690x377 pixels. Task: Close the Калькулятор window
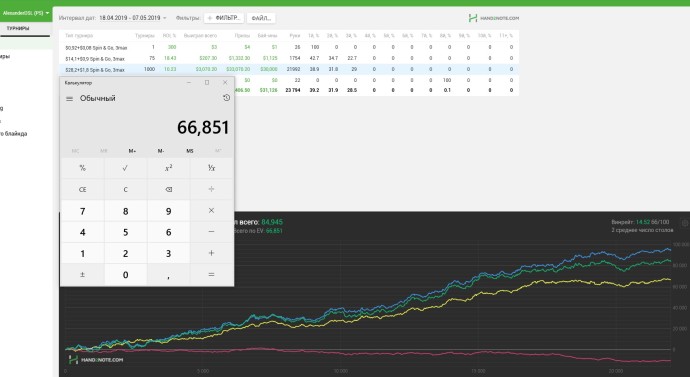pyautogui.click(x=225, y=83)
